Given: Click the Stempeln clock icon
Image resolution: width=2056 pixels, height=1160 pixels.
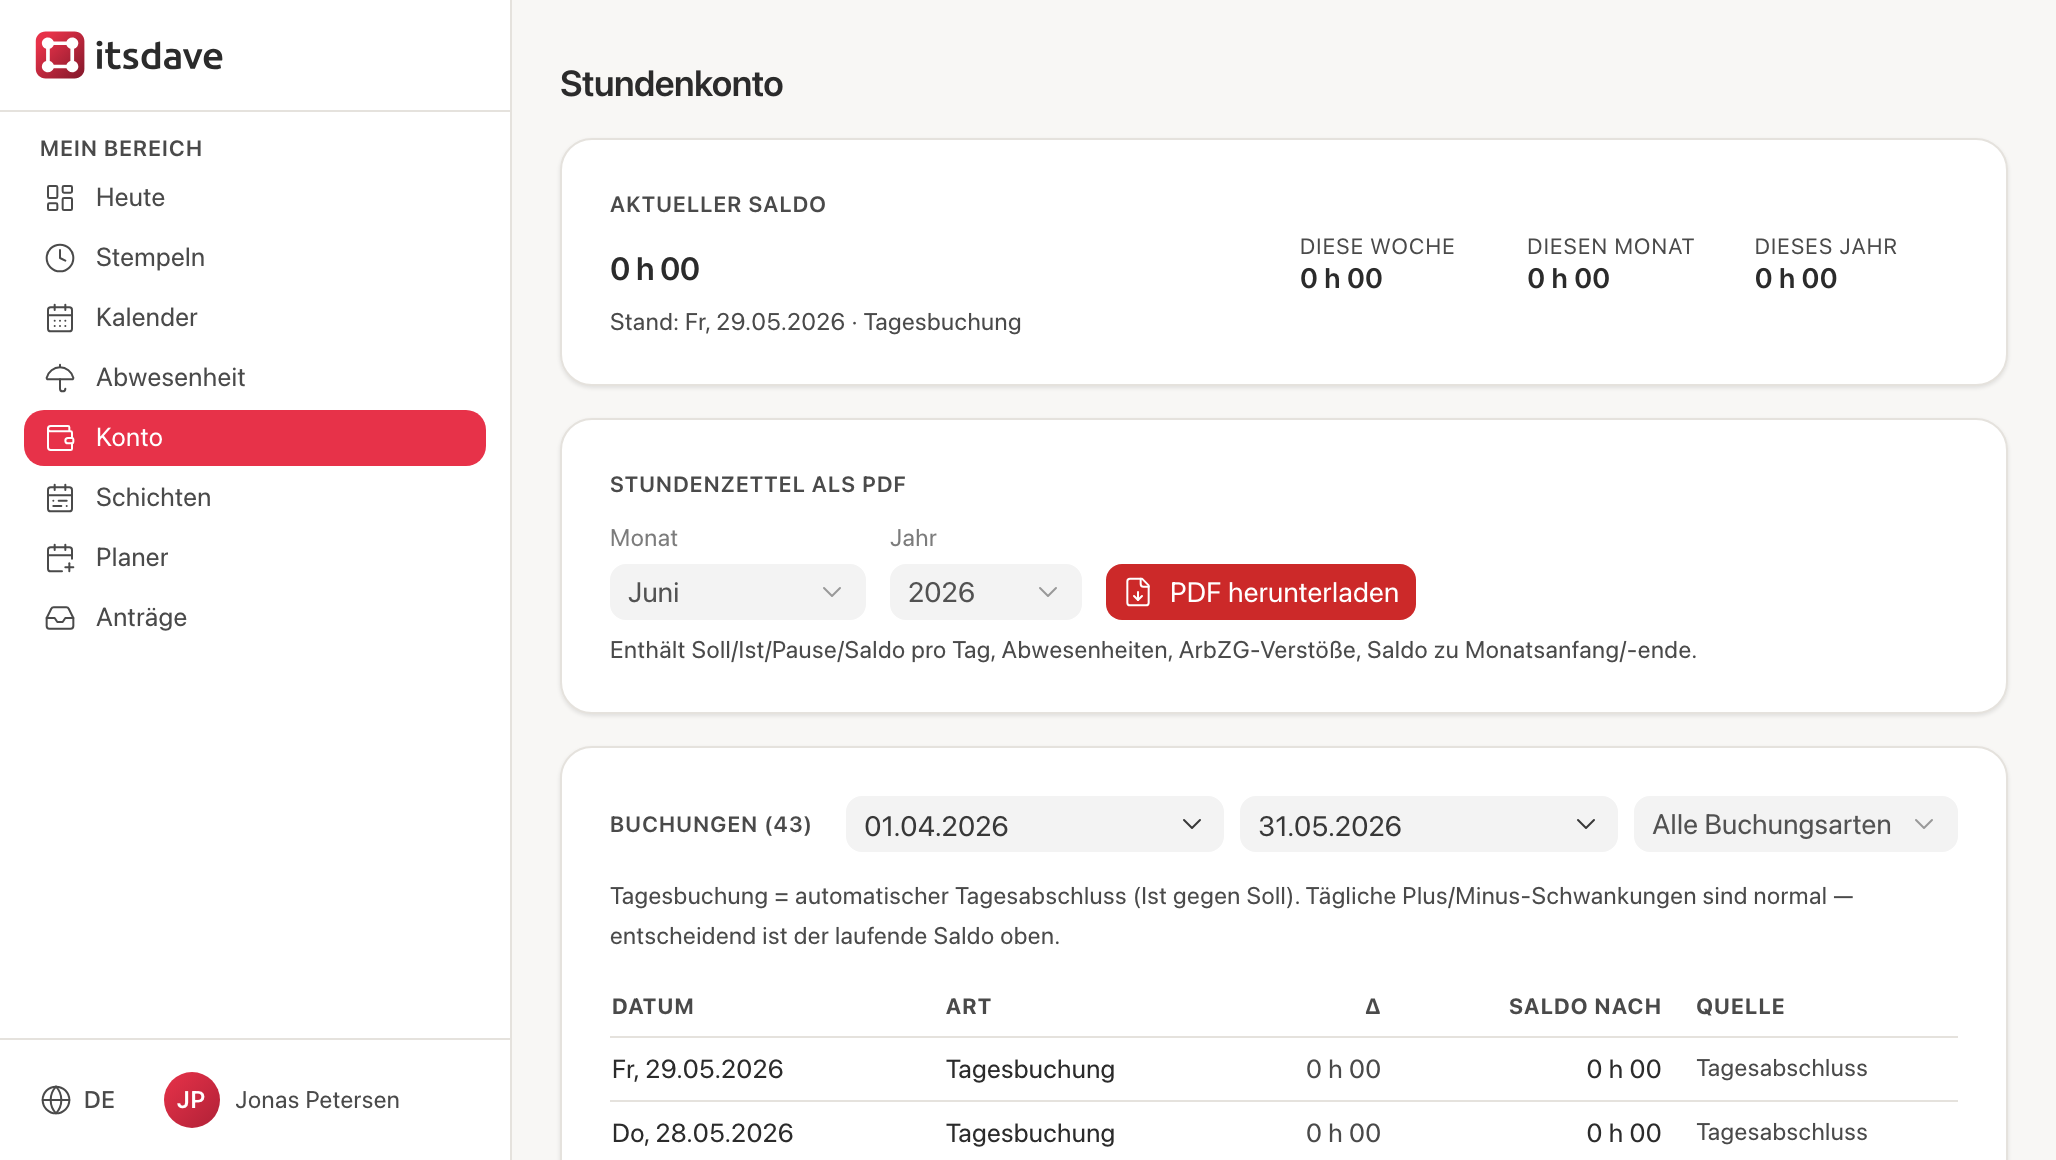Looking at the screenshot, I should 60,258.
